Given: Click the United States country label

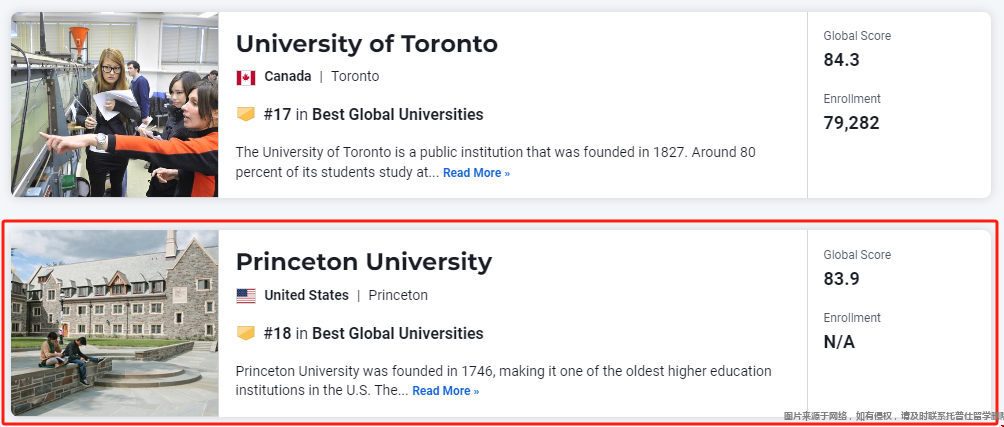Looking at the screenshot, I should pyautogui.click(x=307, y=296).
